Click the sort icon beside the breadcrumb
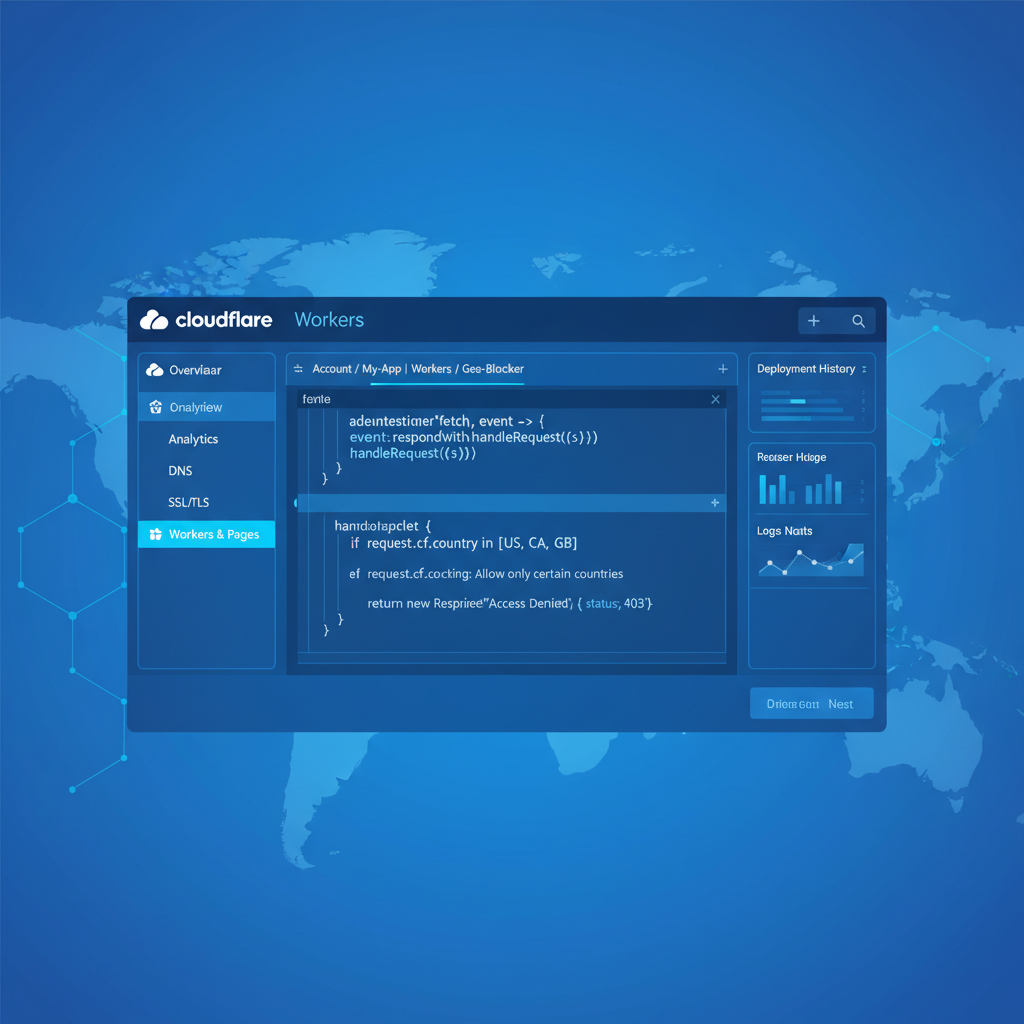This screenshot has width=1024, height=1024. point(298,369)
